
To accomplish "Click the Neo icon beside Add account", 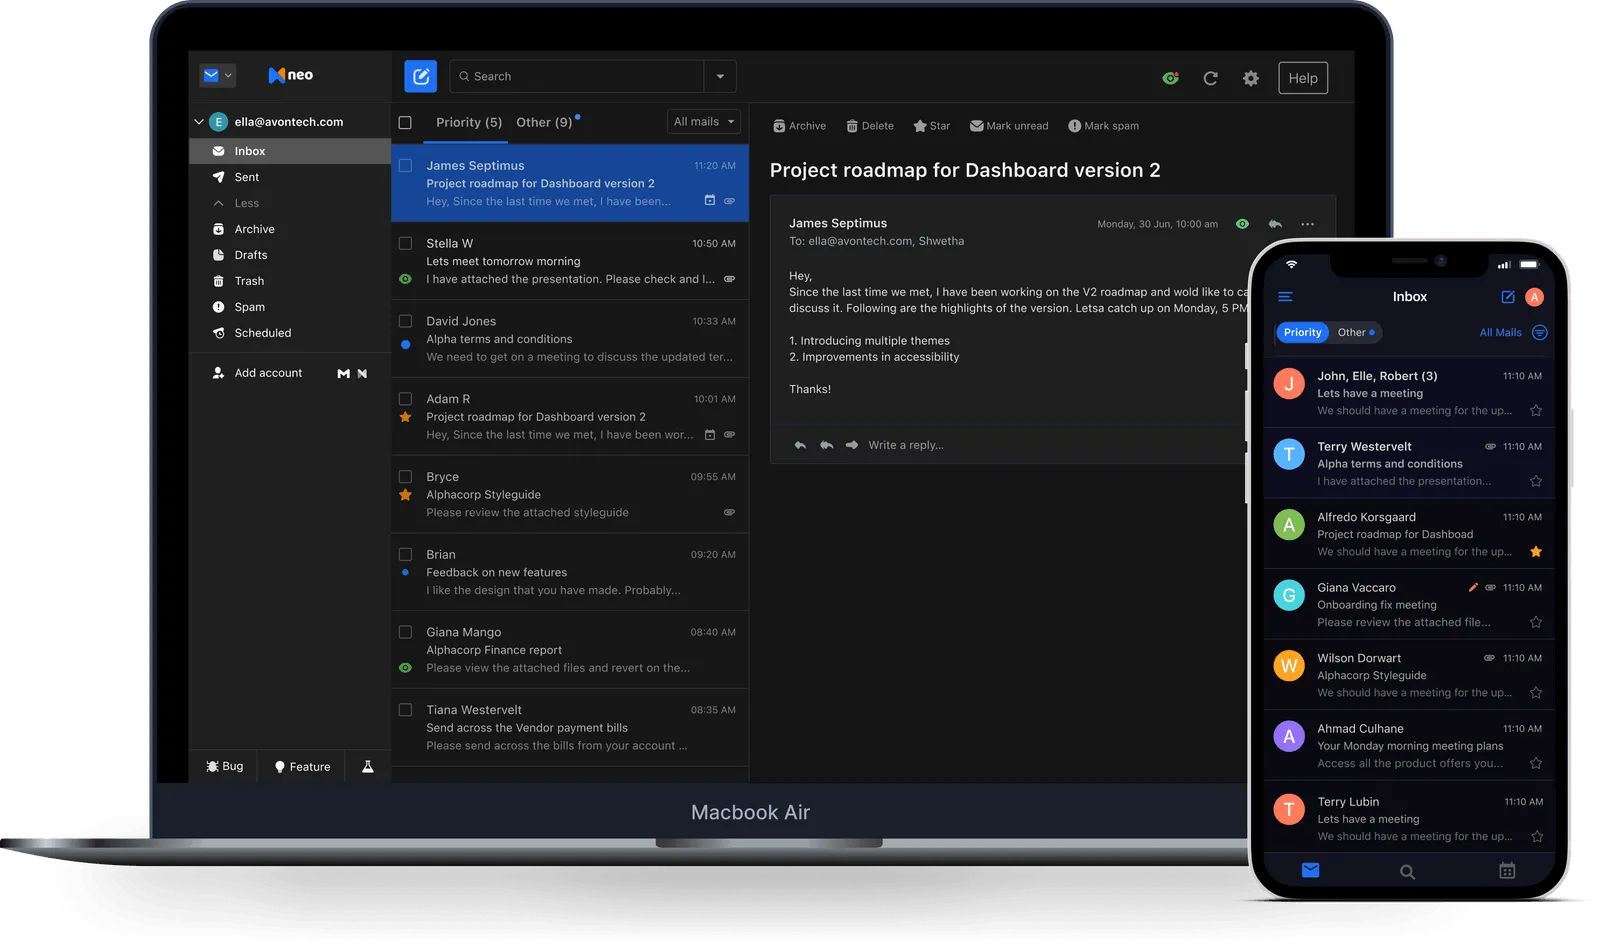I will (362, 373).
